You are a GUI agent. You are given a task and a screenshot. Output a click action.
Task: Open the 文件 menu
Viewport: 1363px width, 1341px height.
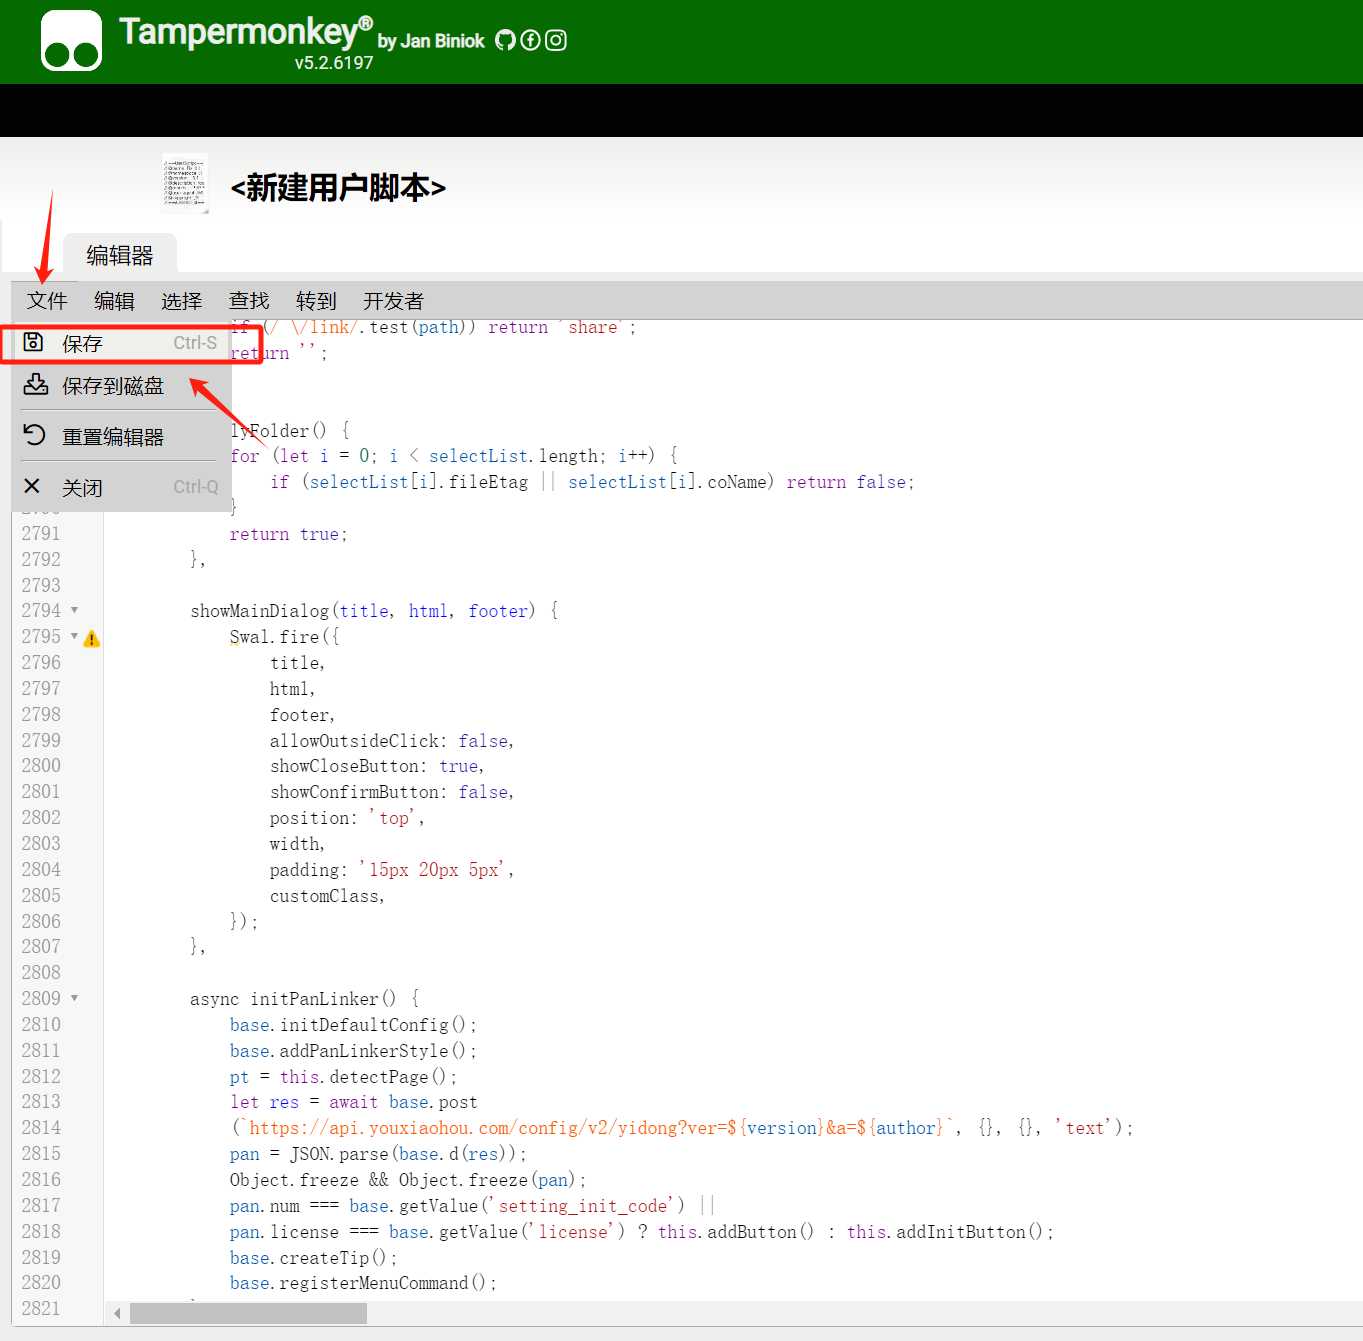(x=47, y=301)
